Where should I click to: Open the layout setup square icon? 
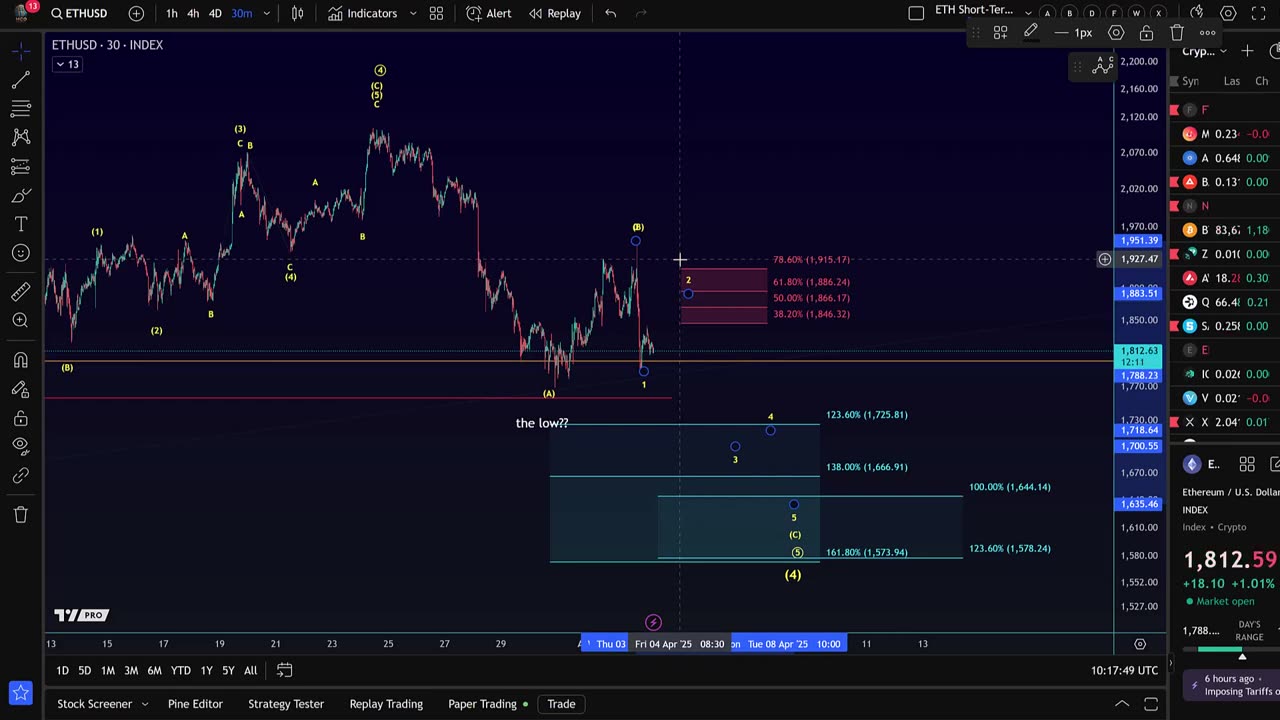[x=916, y=13]
